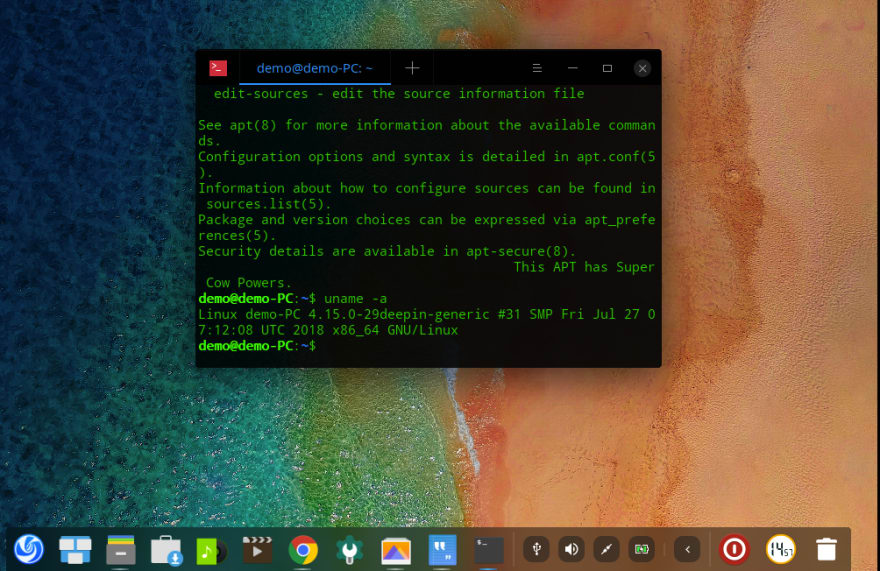Image resolution: width=880 pixels, height=571 pixels.
Task: Open the clock showing 14:57
Action: [780, 549]
